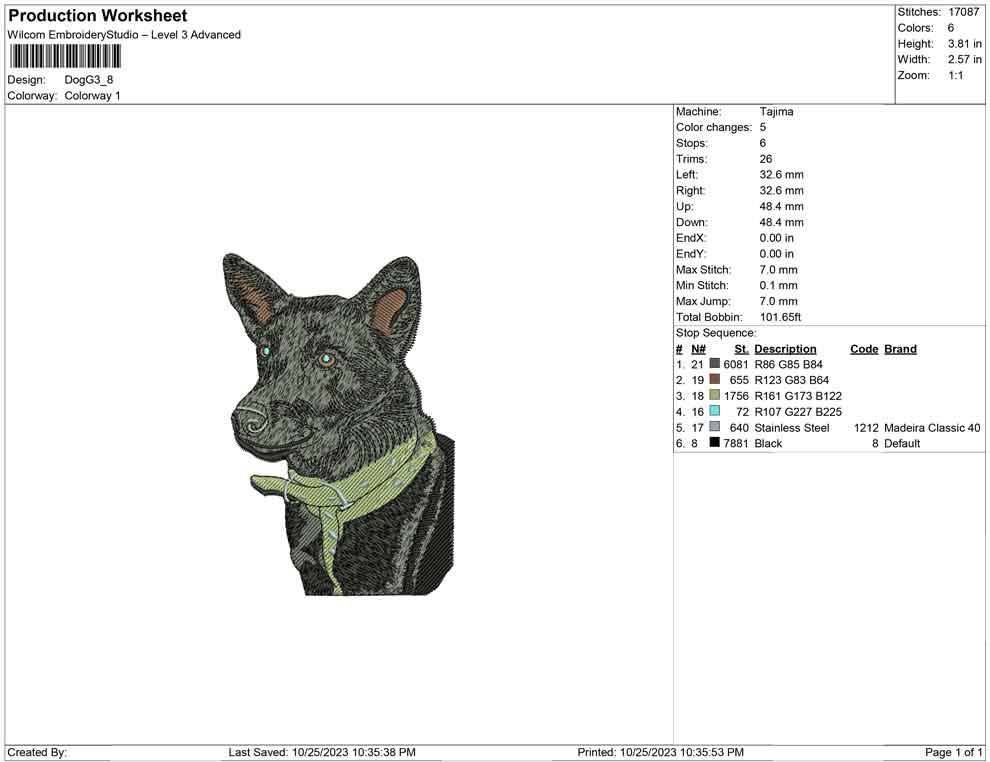This screenshot has height=762, width=990.
Task: Click the Min Stitch value '0.1 mm'
Action: (778, 285)
